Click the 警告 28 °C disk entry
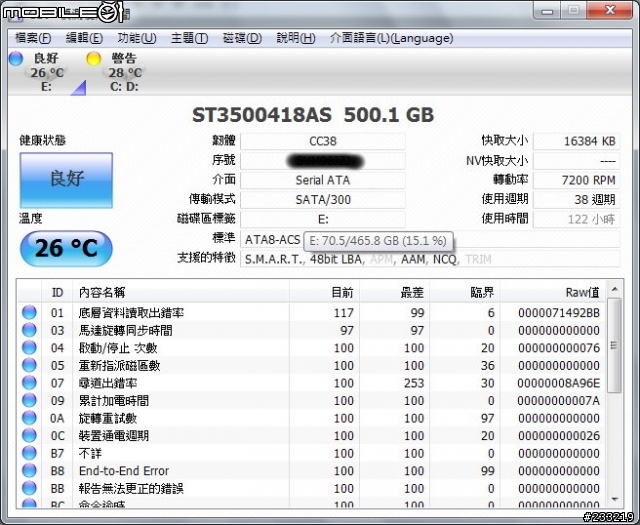This screenshot has height=525, width=640. 124,72
